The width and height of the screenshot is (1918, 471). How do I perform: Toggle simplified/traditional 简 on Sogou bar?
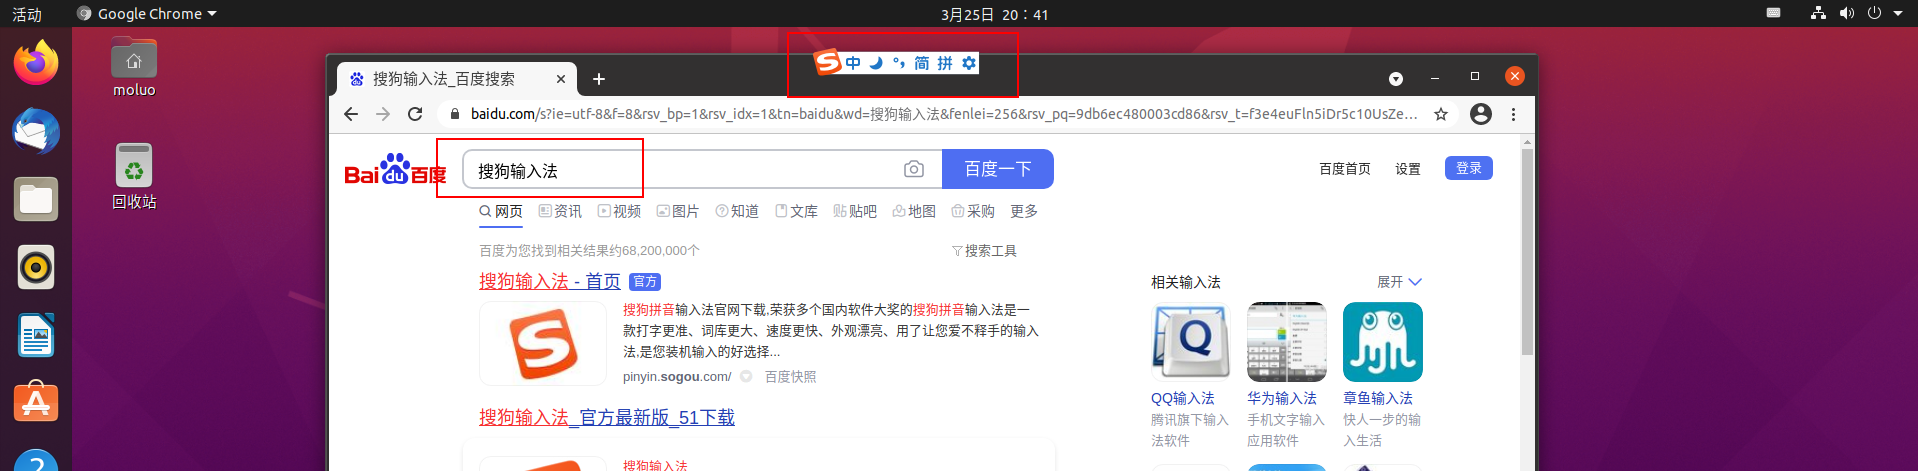pos(922,63)
